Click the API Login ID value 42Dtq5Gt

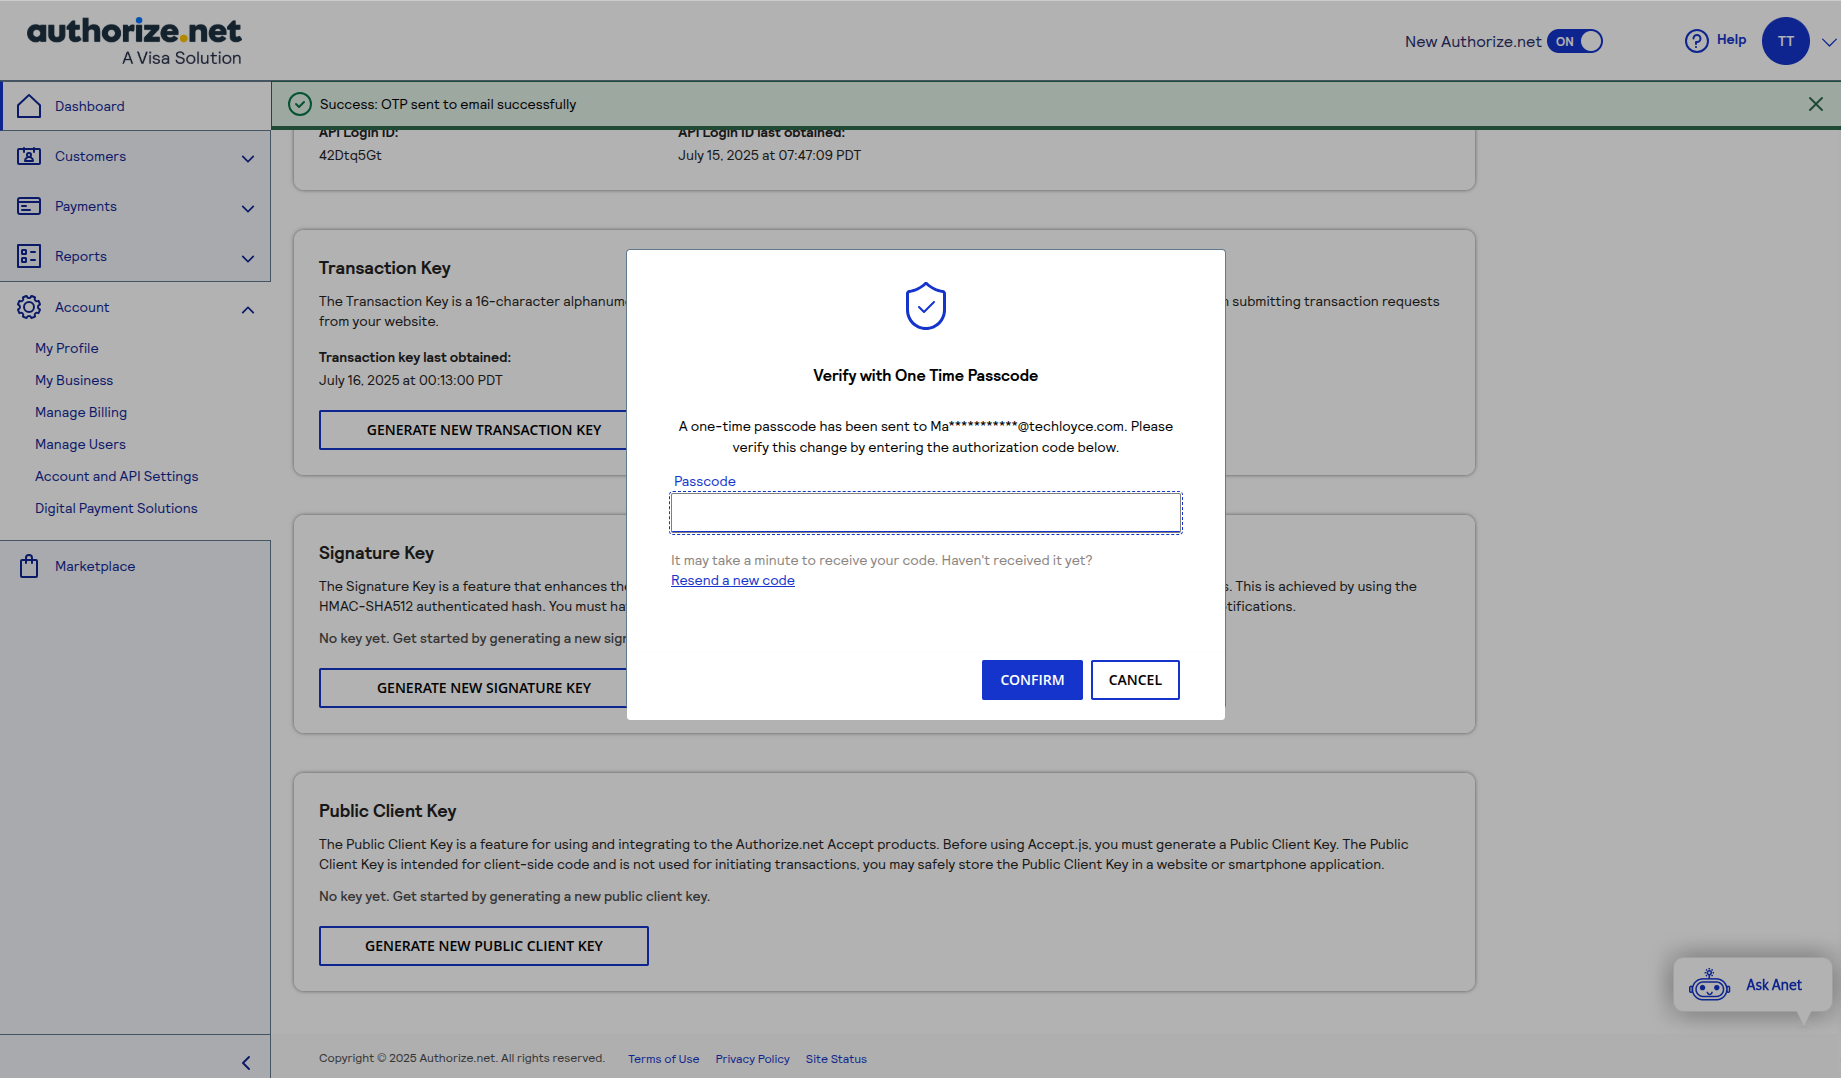[x=350, y=155]
